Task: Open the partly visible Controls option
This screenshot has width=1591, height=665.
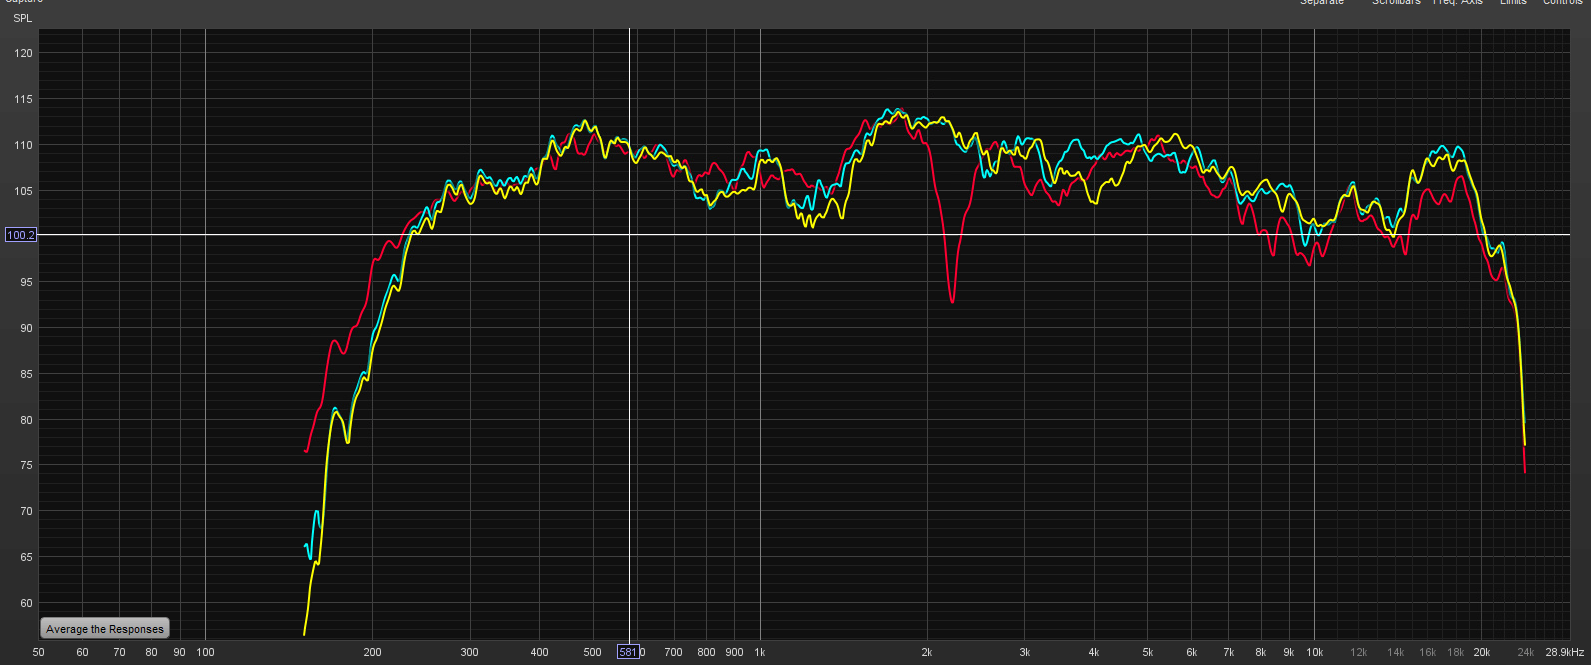Action: [1562, 3]
